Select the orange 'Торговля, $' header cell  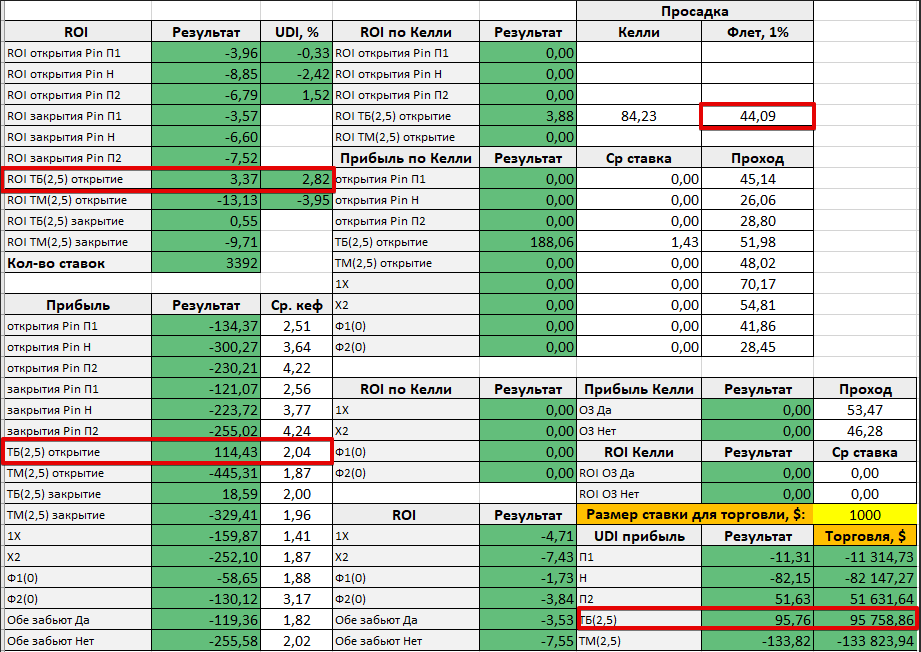[865, 536]
